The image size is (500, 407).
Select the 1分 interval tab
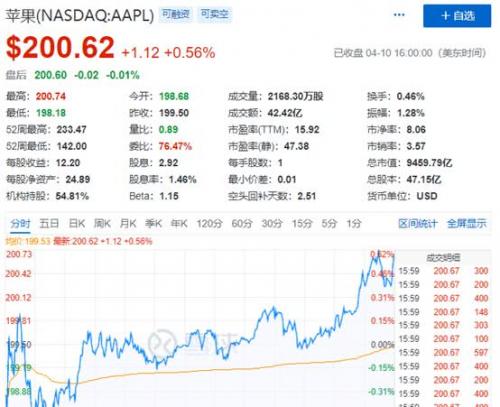pos(354,223)
